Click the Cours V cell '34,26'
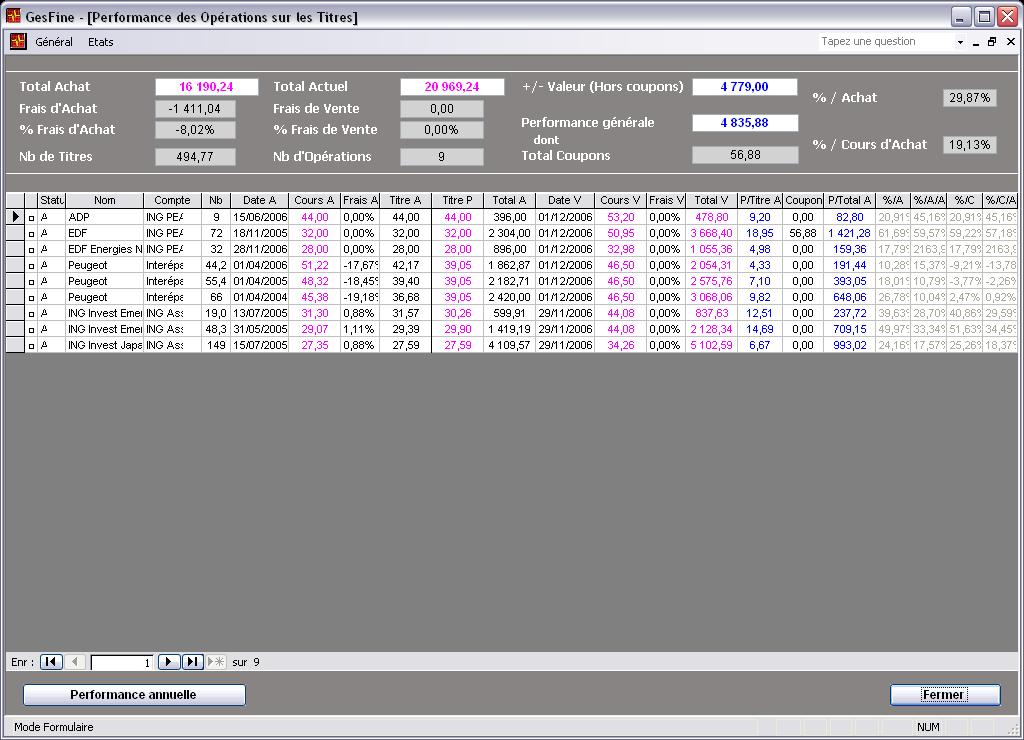This screenshot has width=1024, height=740. 620,345
